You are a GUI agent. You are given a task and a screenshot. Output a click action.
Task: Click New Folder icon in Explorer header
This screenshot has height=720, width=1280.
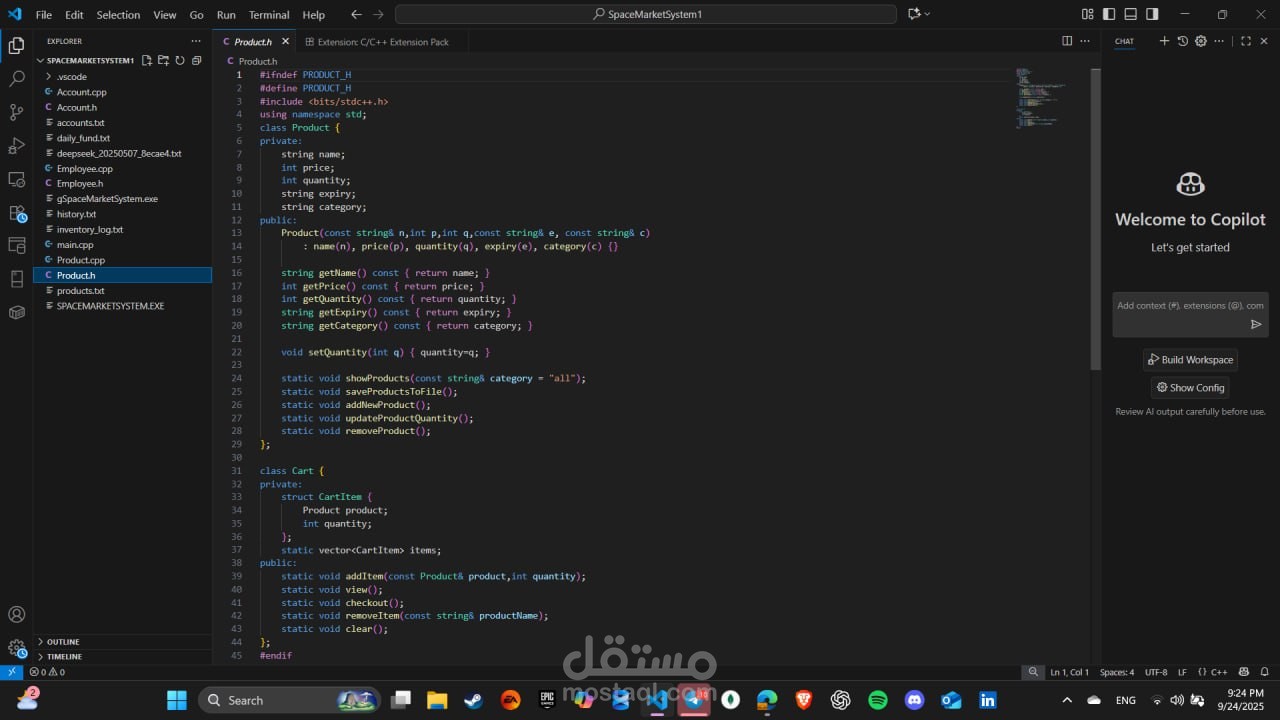pyautogui.click(x=163, y=60)
